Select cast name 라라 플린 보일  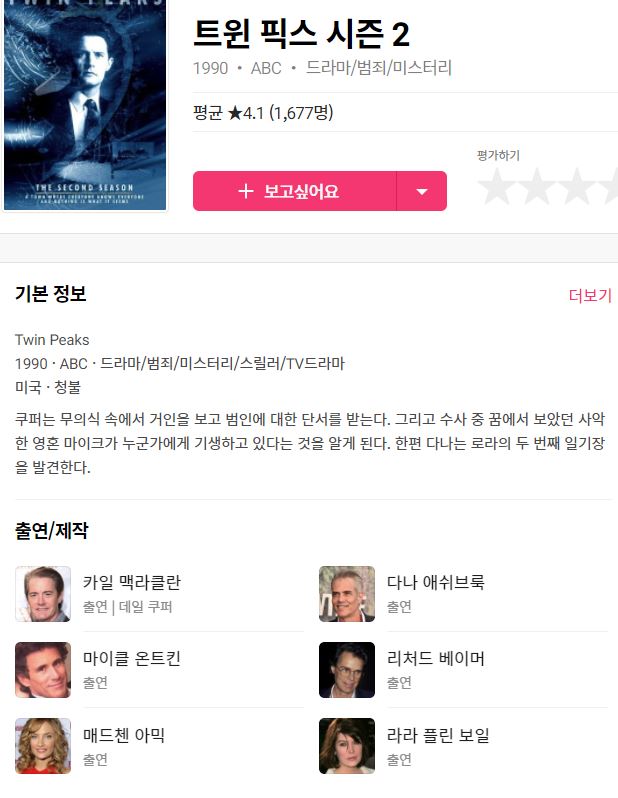tap(438, 735)
